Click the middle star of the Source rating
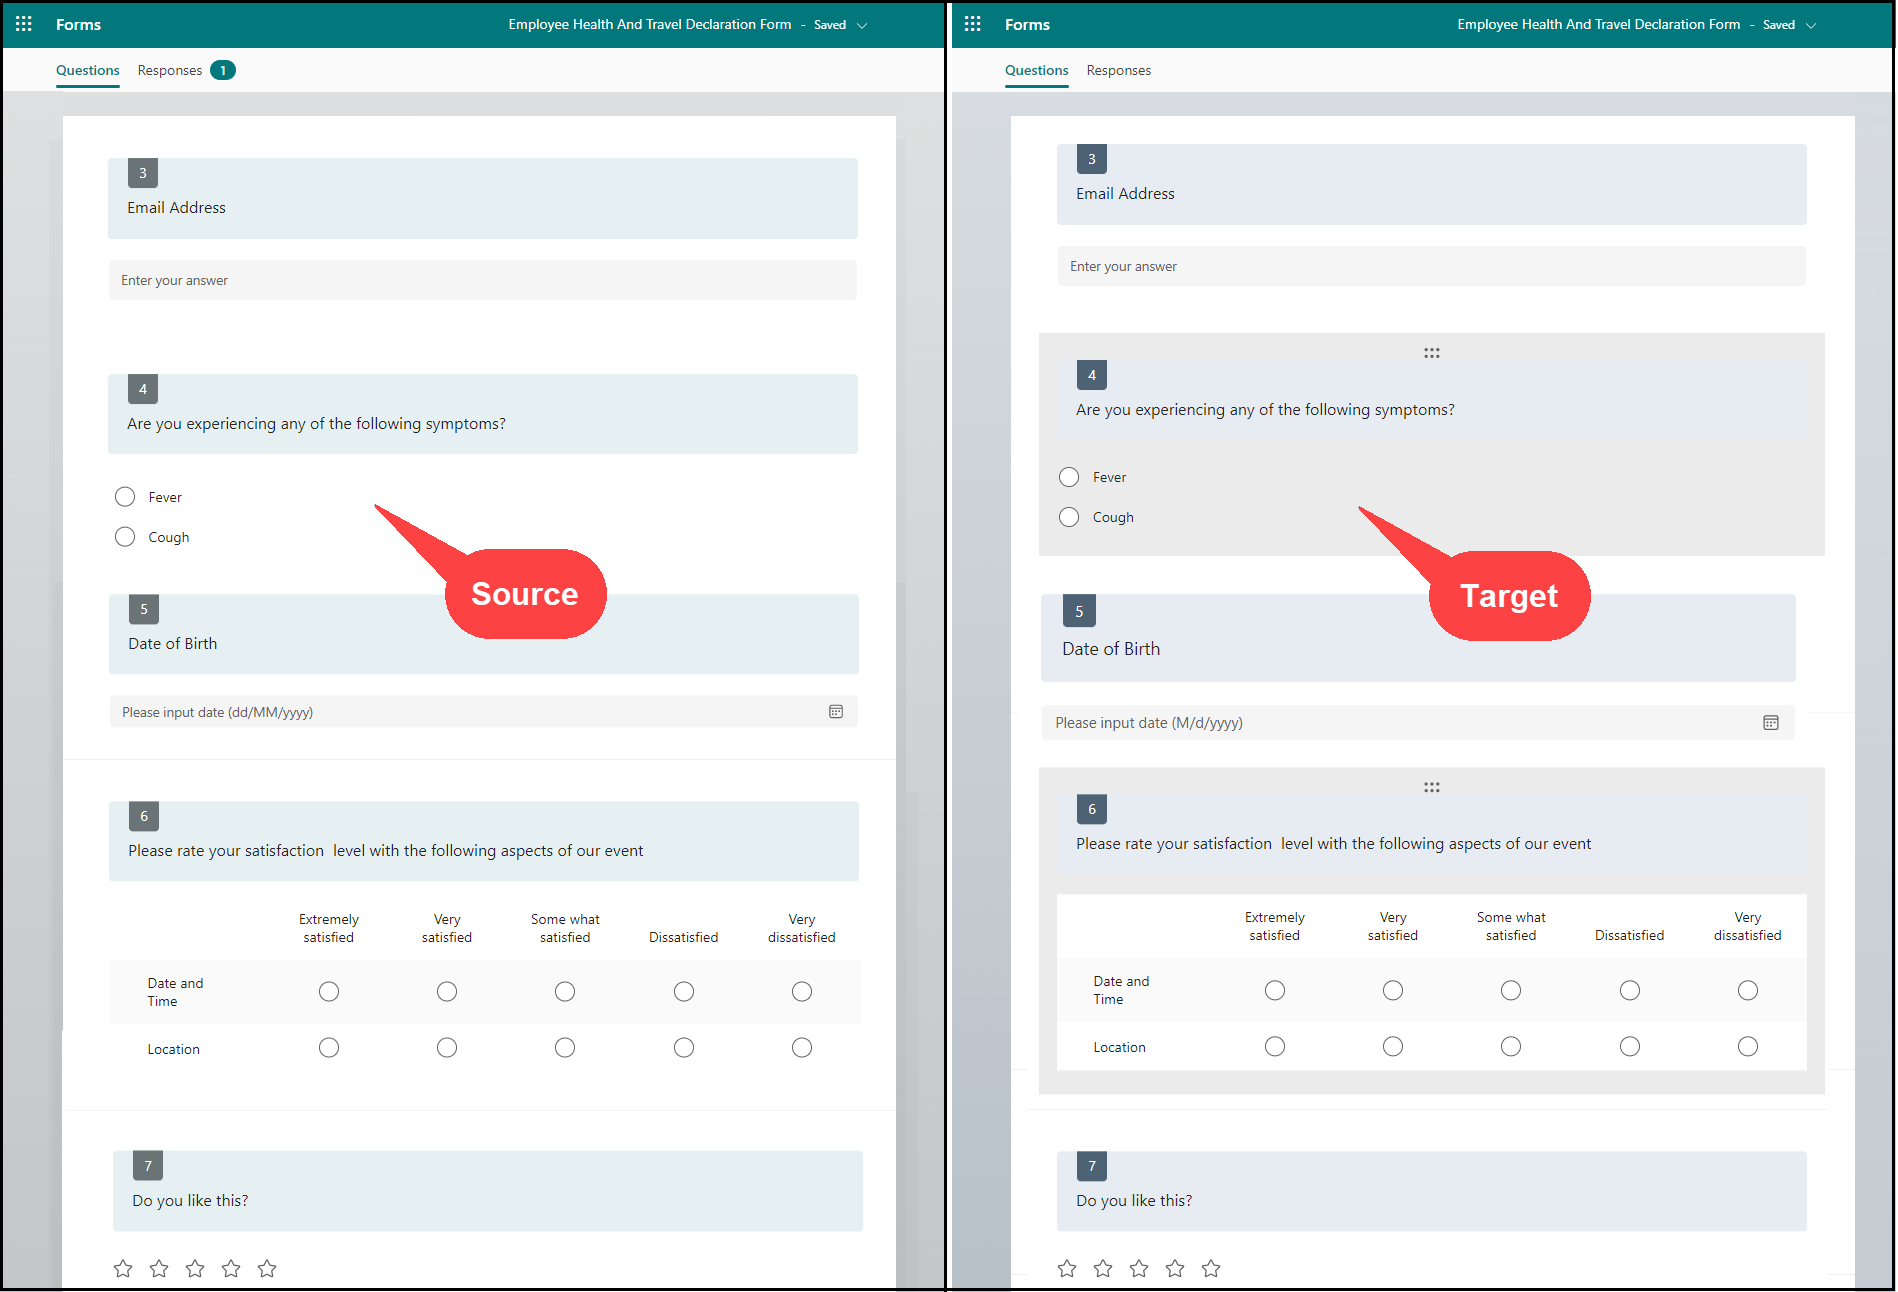1898x1292 pixels. 195,1267
